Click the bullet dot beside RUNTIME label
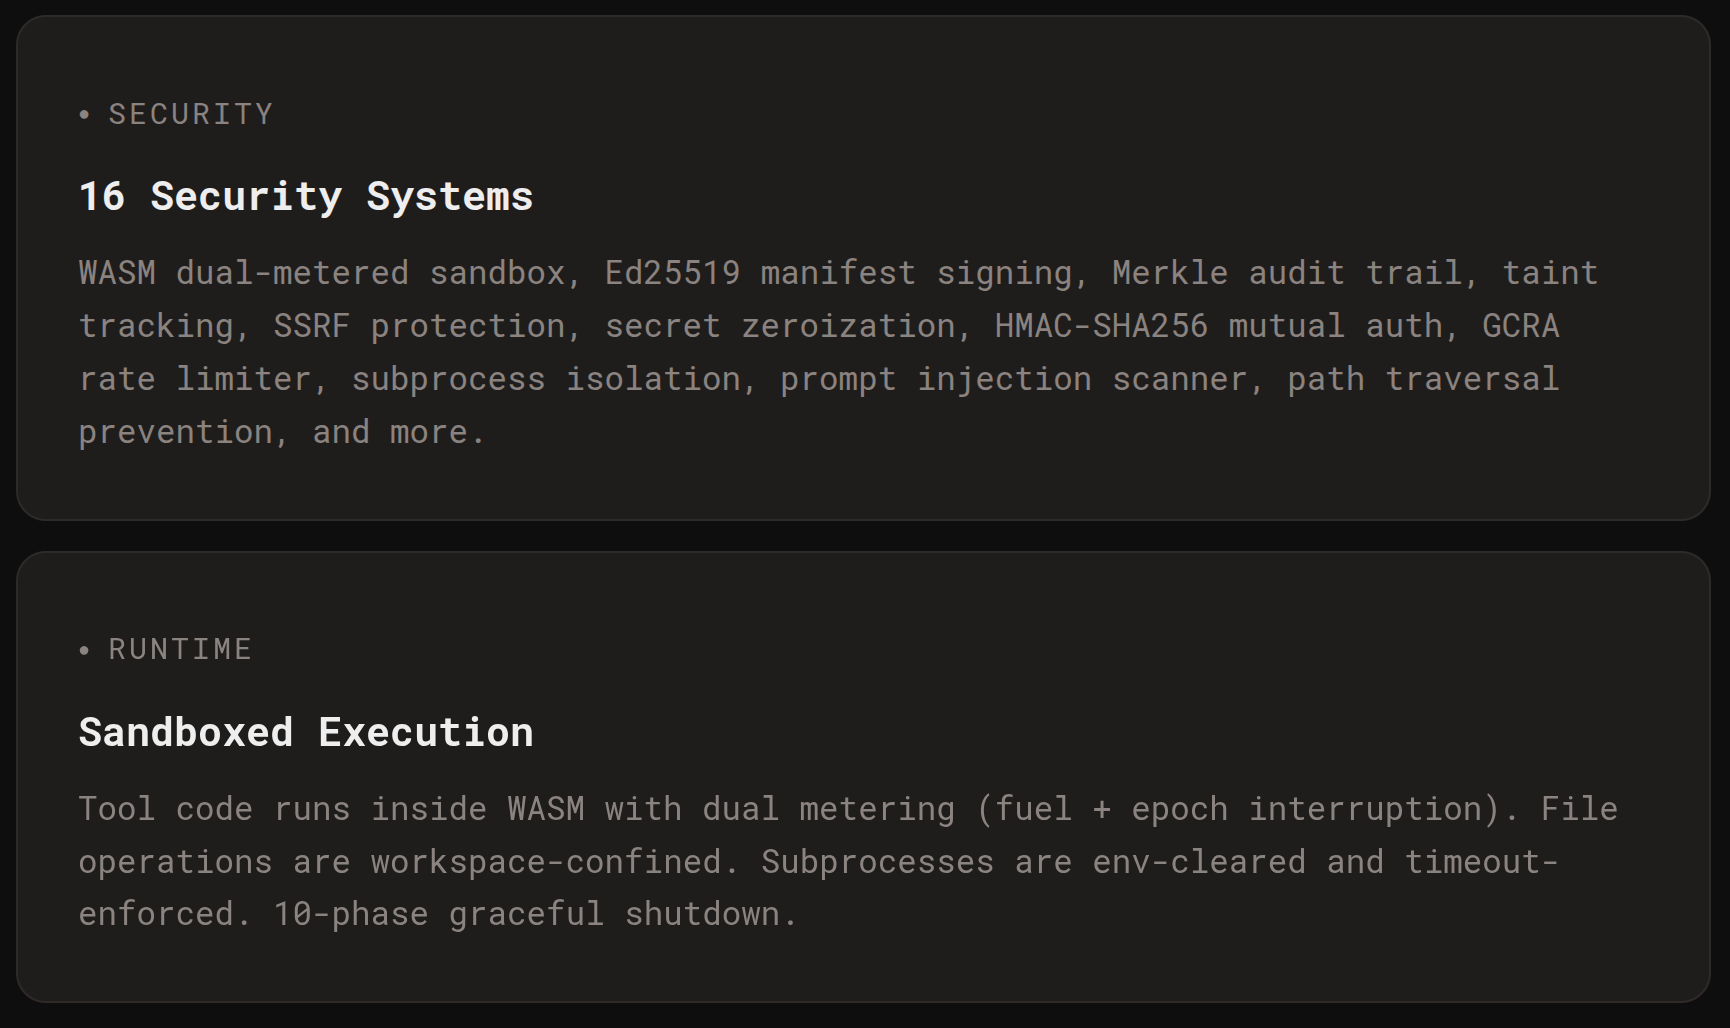Viewport: 1730px width, 1028px height. [85, 650]
